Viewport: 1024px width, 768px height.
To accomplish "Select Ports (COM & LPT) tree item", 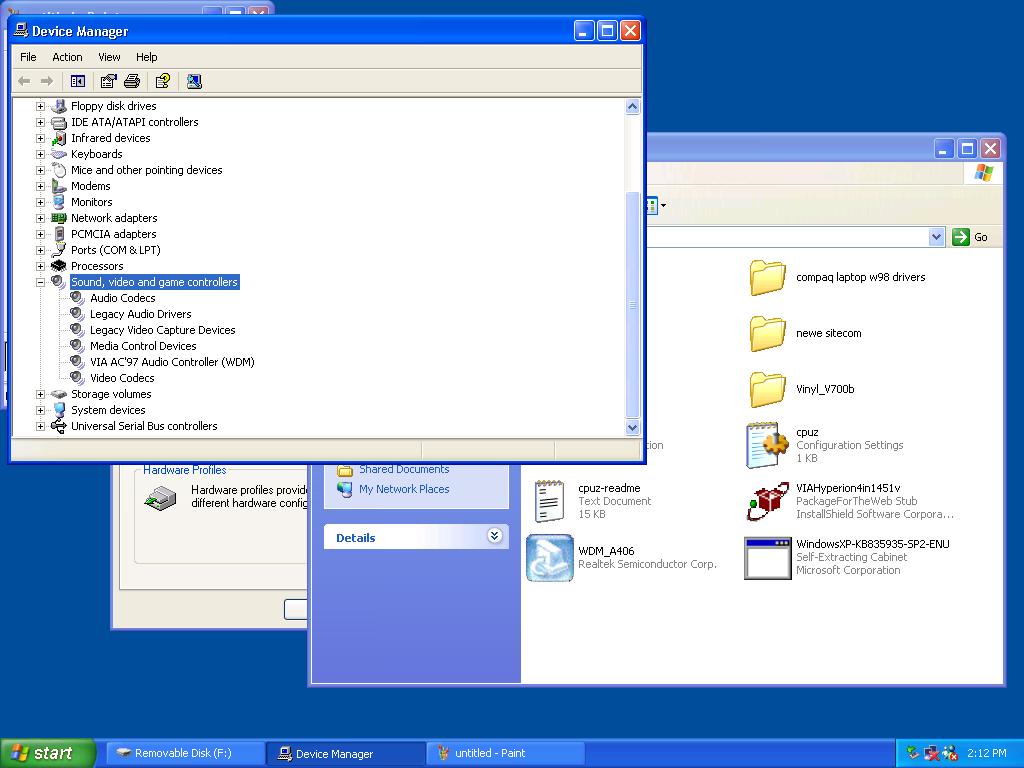I will [x=116, y=250].
